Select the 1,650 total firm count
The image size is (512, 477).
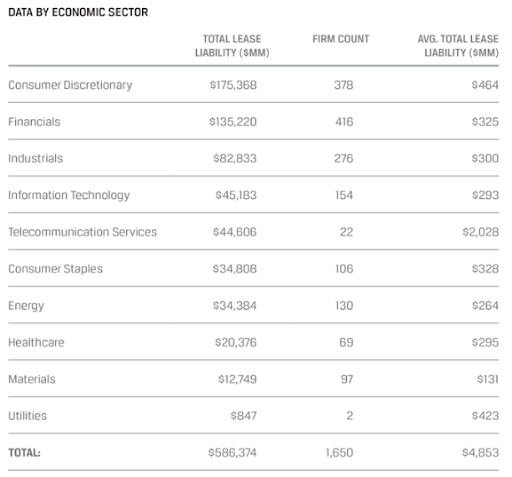339,453
